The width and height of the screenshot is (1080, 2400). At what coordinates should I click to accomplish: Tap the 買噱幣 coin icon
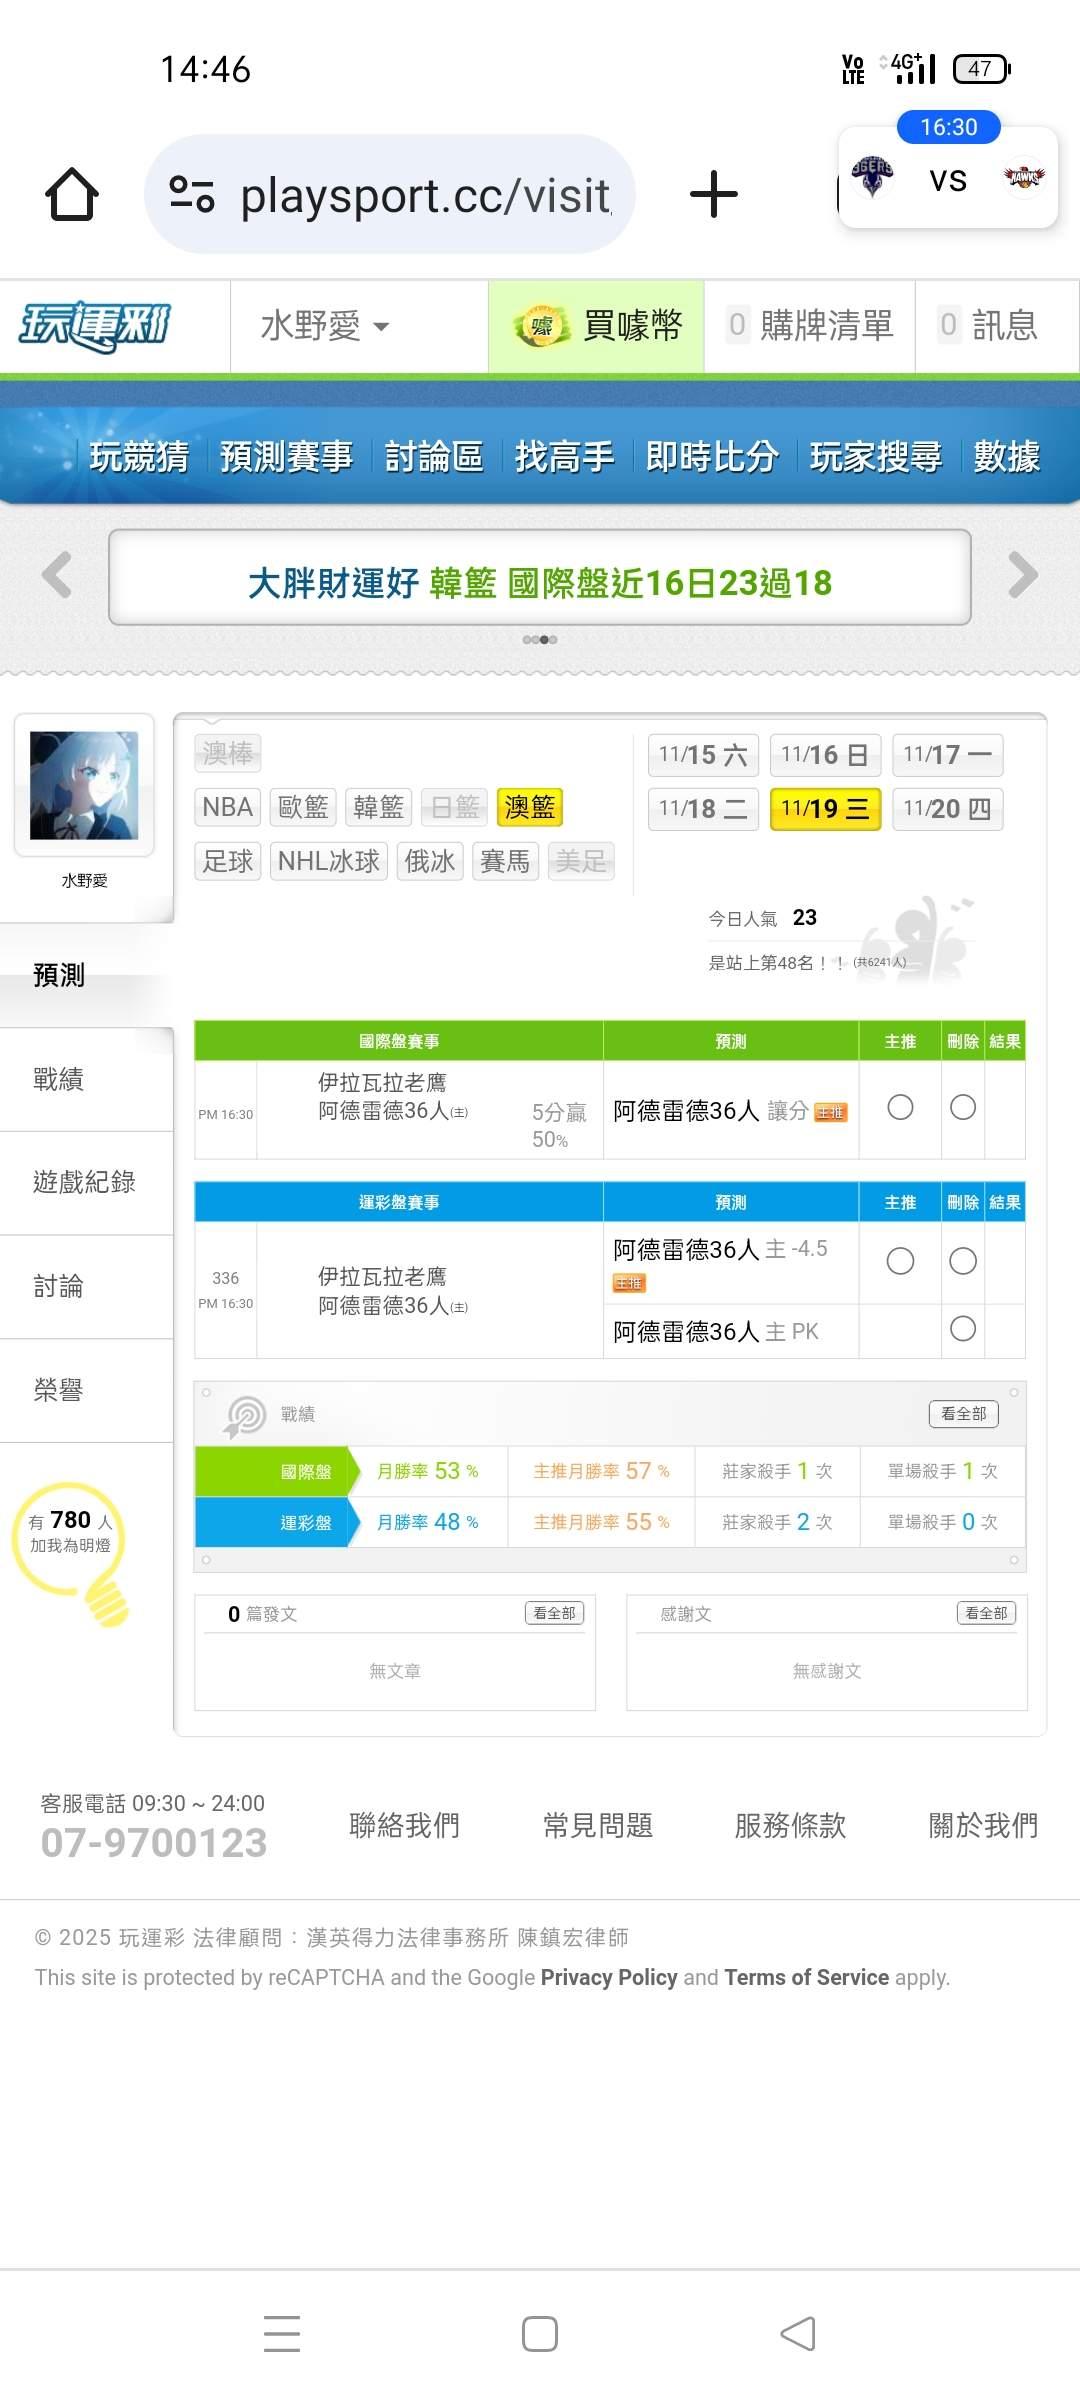coord(541,326)
